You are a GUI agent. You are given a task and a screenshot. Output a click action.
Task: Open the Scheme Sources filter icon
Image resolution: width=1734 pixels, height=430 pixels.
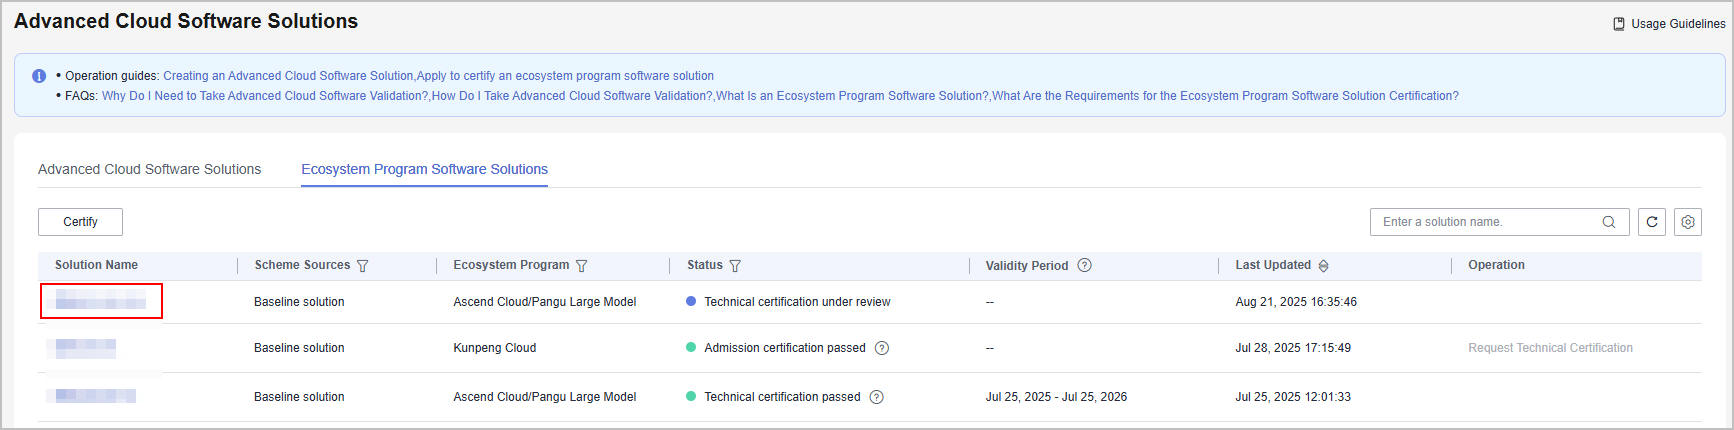pyautogui.click(x=363, y=266)
